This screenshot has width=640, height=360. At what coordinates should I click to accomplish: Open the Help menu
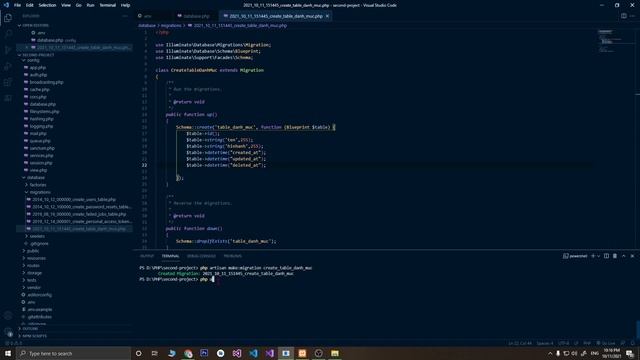pos(125,5)
